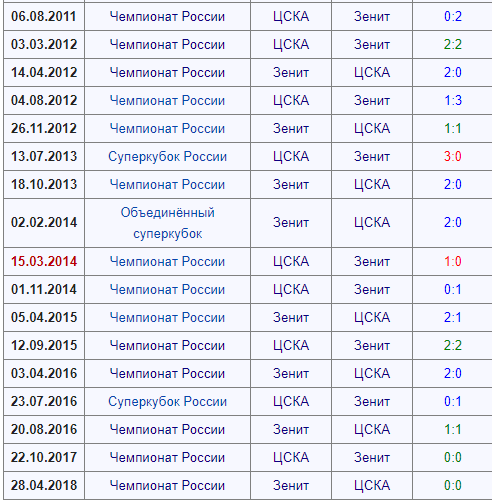Click Зенит in the 22.10.2017 row
Viewport: 492px width, 500px height.
372,457
